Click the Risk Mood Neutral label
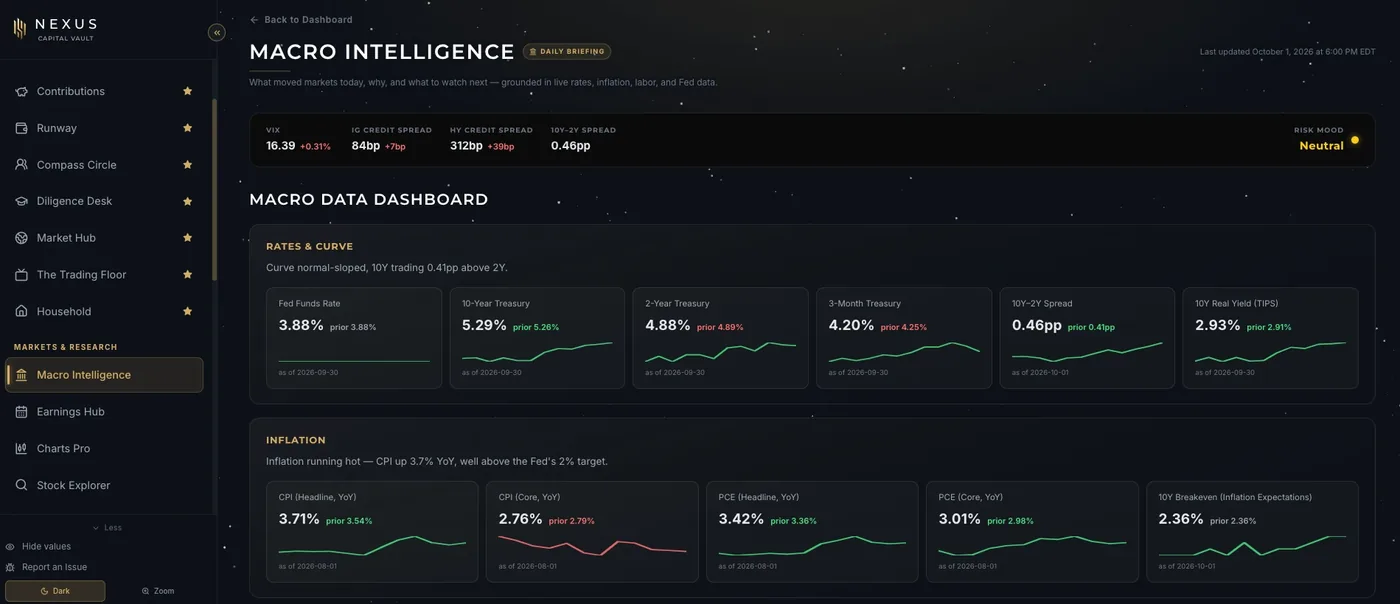This screenshot has height=604, width=1400. (1321, 146)
